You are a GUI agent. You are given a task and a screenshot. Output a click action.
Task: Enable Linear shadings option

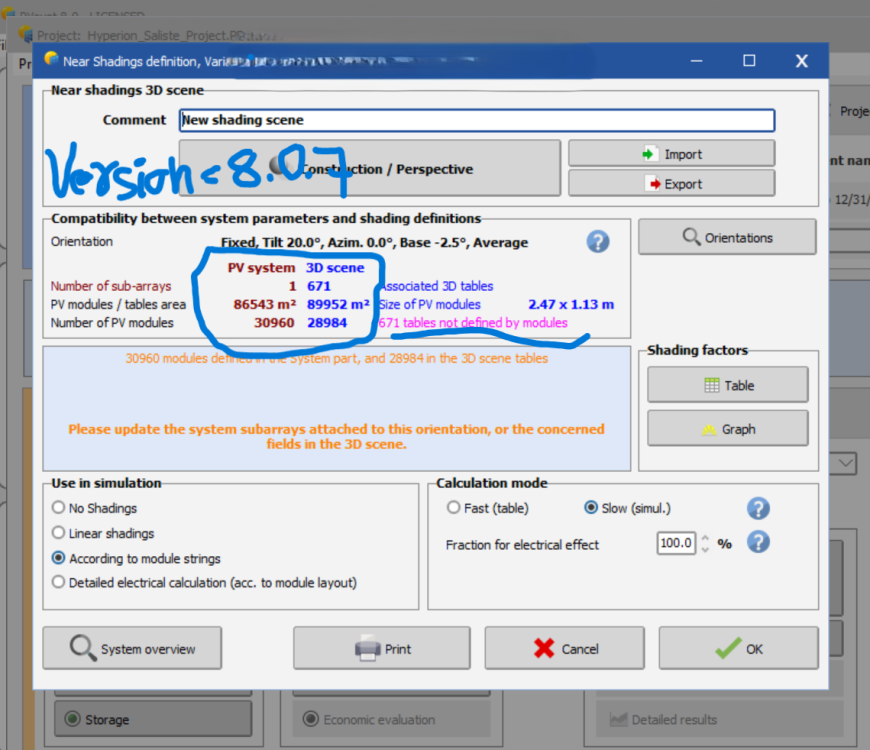point(57,533)
